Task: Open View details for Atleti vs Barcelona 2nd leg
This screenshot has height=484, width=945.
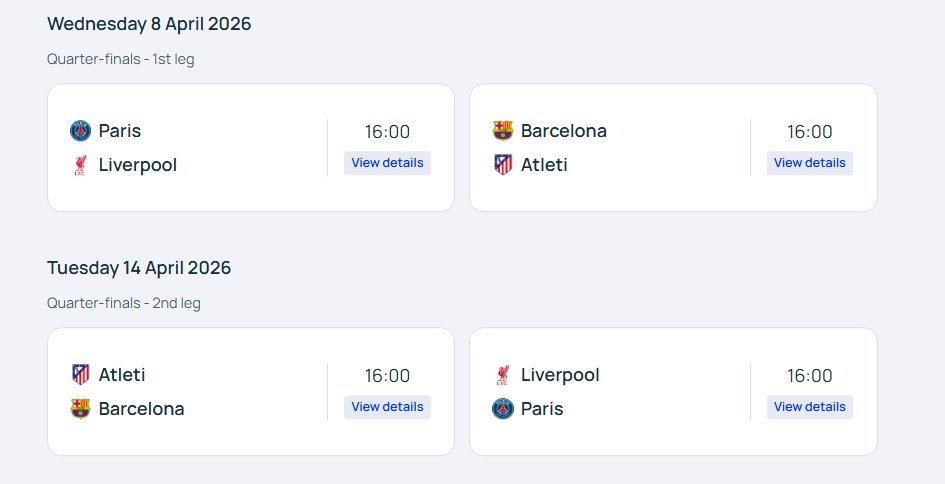Action: 388,407
